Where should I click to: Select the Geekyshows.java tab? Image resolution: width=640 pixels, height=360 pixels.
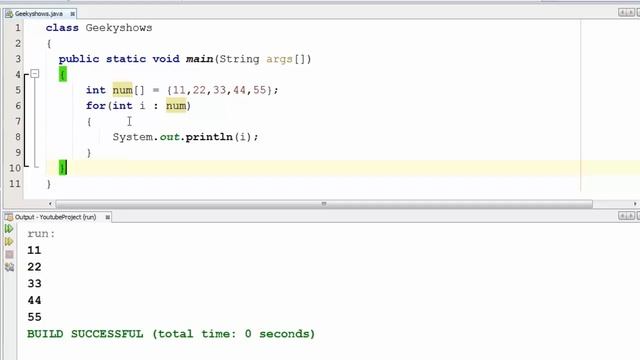point(39,14)
